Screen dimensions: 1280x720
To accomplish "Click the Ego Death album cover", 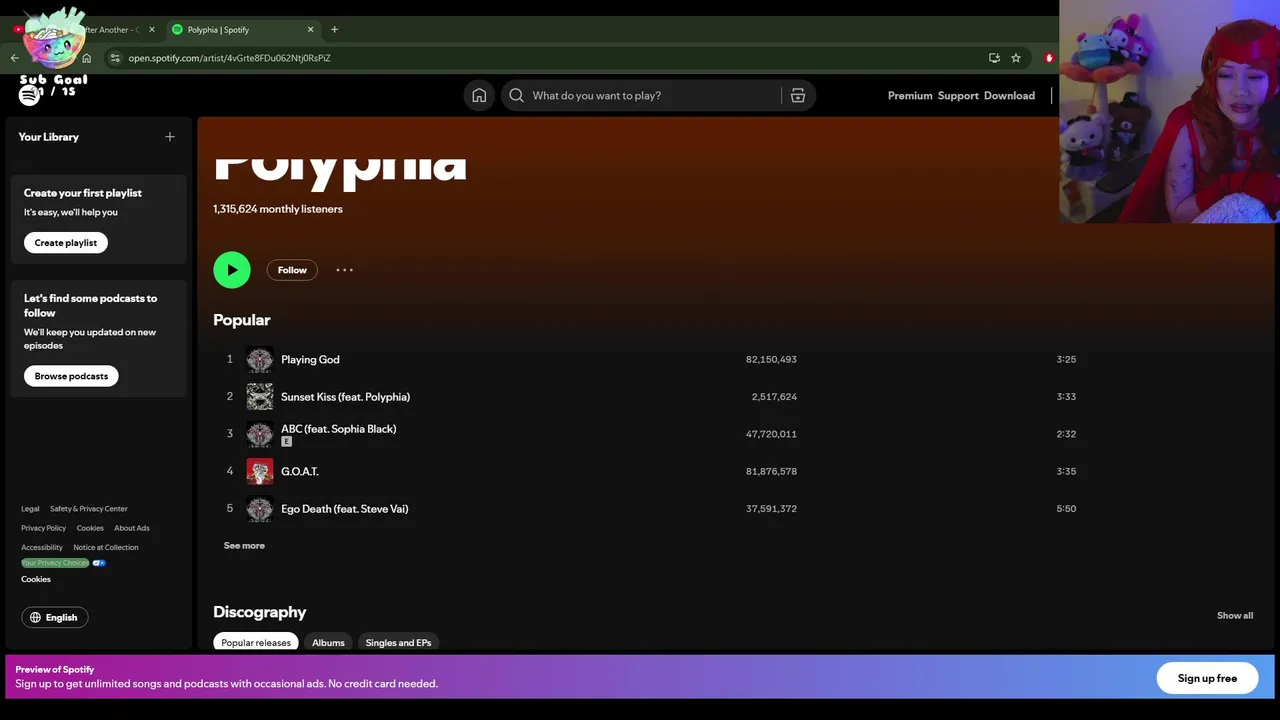I will click(260, 509).
